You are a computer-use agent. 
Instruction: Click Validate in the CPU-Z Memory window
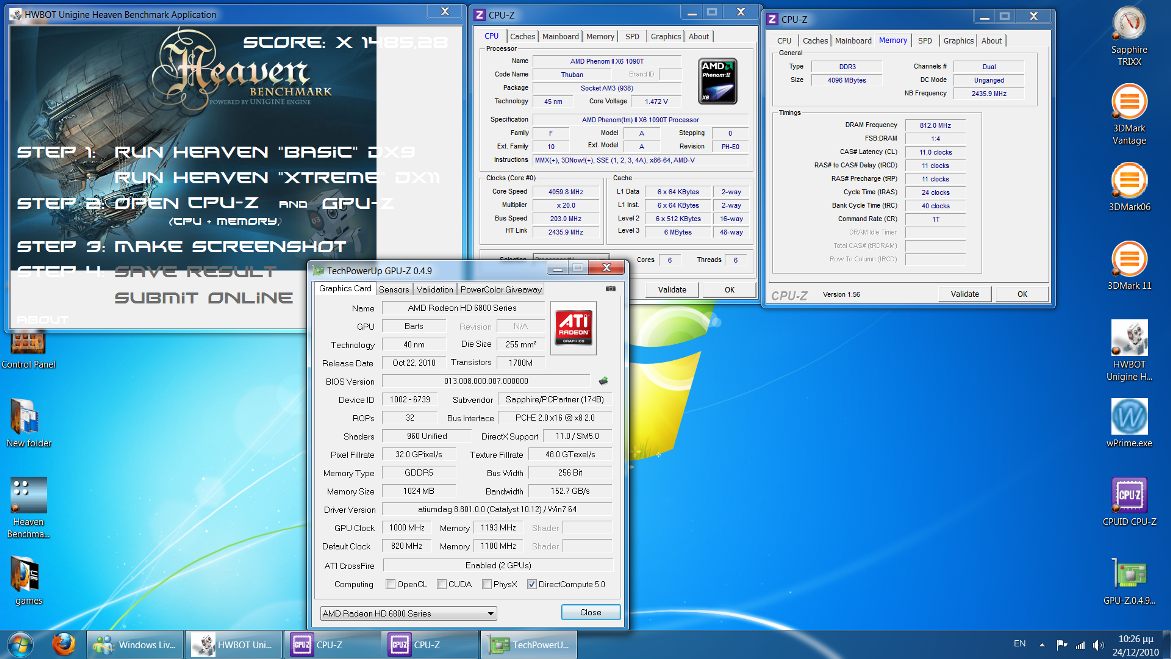[x=964, y=294]
